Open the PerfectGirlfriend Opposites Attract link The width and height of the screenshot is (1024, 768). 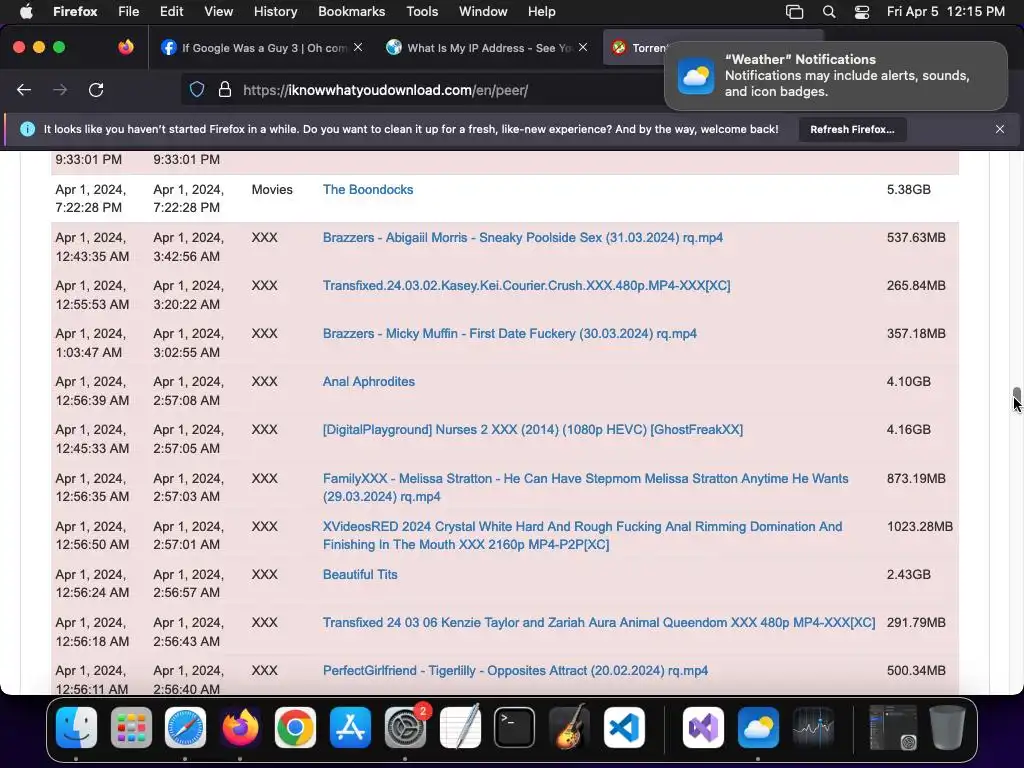click(515, 671)
